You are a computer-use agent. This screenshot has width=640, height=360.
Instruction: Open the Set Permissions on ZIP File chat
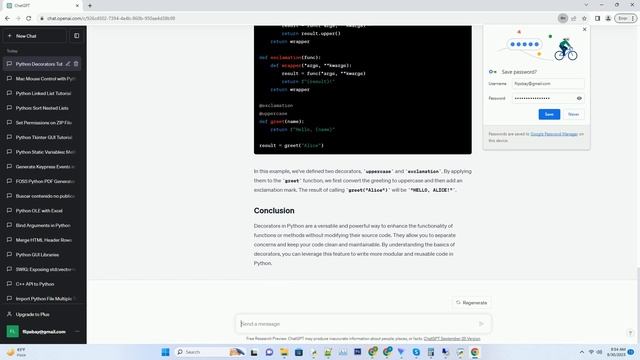pyautogui.click(x=42, y=123)
